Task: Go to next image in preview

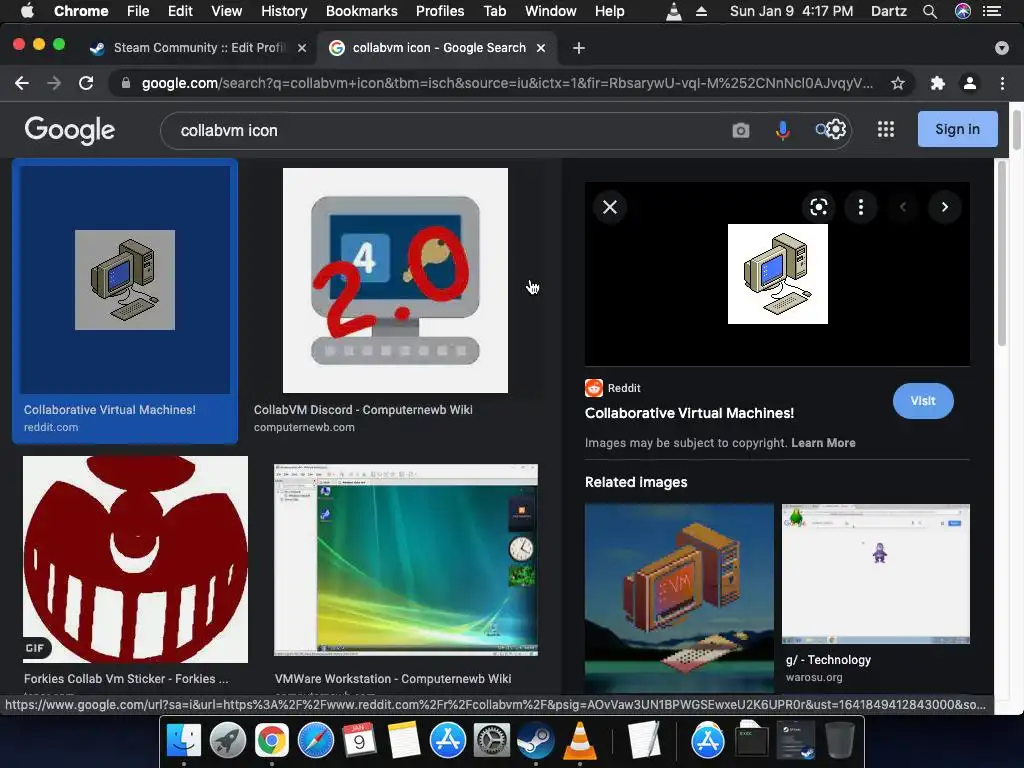Action: click(944, 207)
